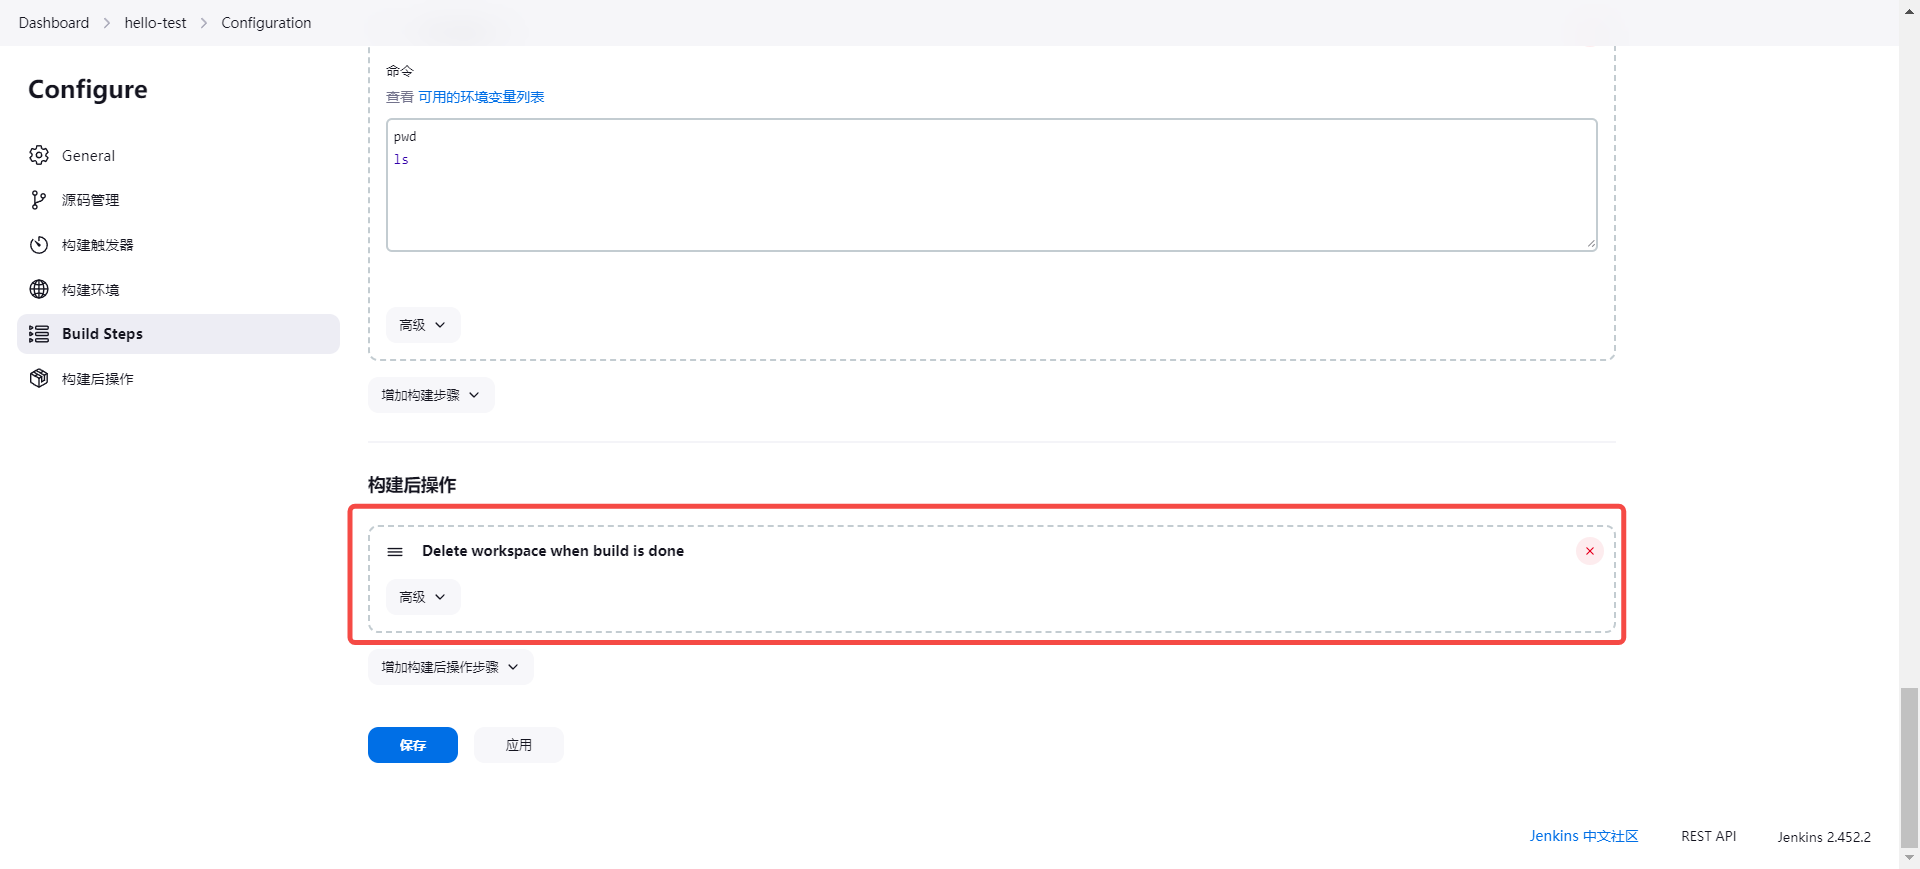Go to Dashboard in breadcrumb
1920x869 pixels.
[x=54, y=23]
